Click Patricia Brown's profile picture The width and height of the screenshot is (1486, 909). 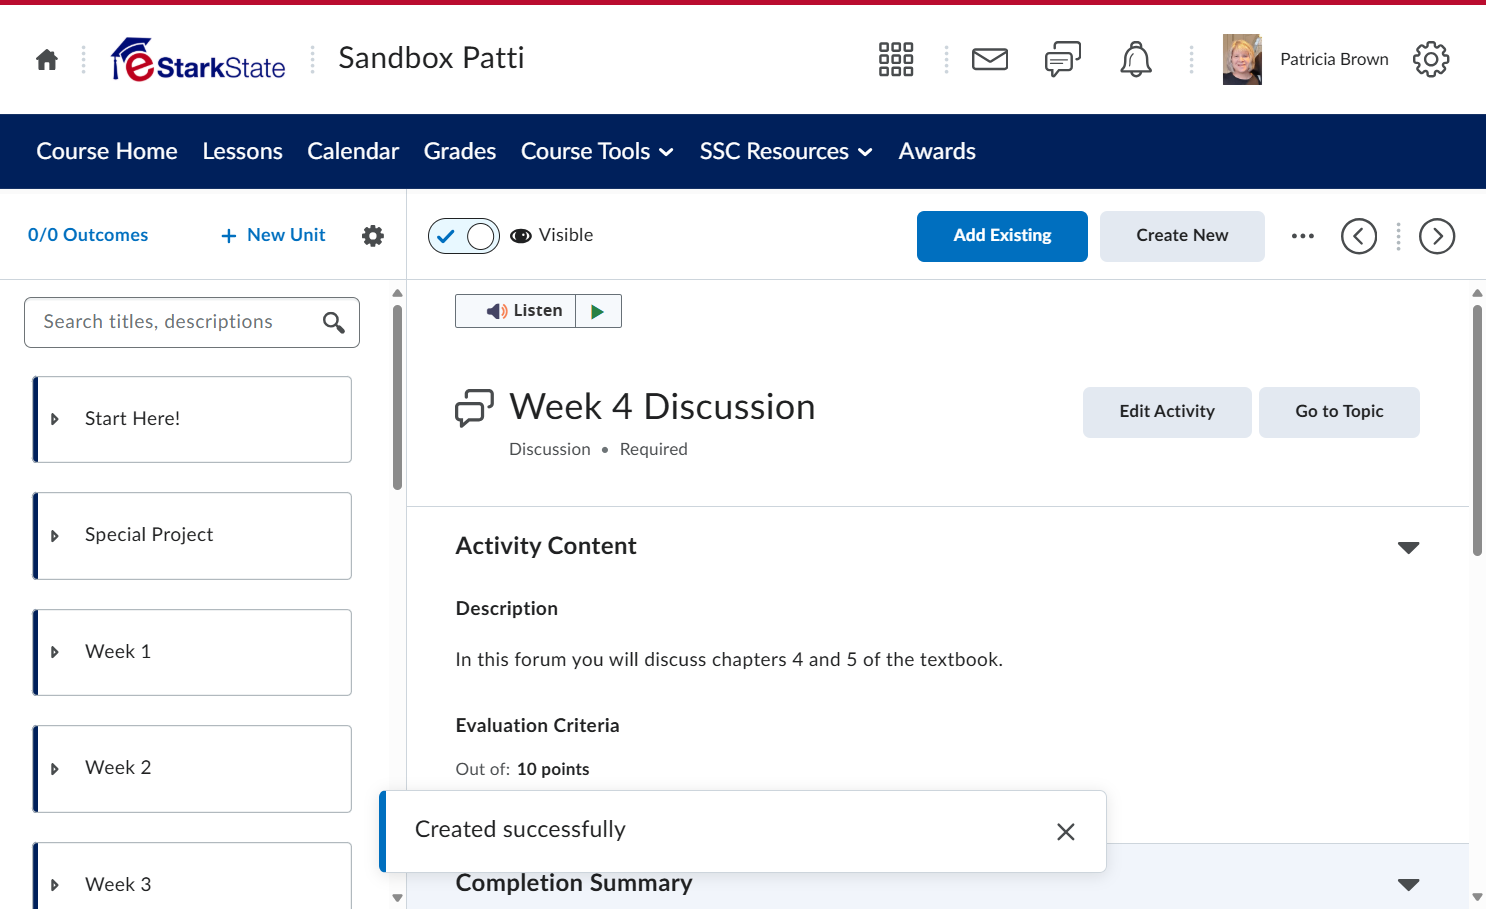coord(1242,59)
